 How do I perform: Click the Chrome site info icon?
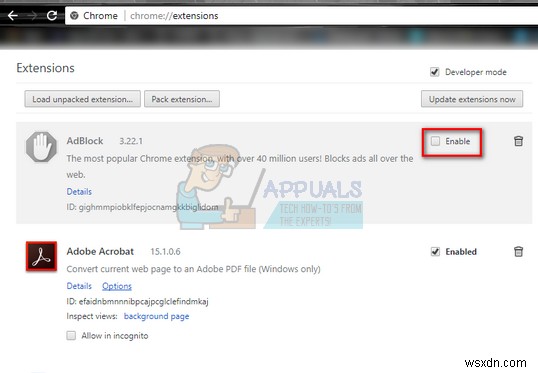pos(74,16)
